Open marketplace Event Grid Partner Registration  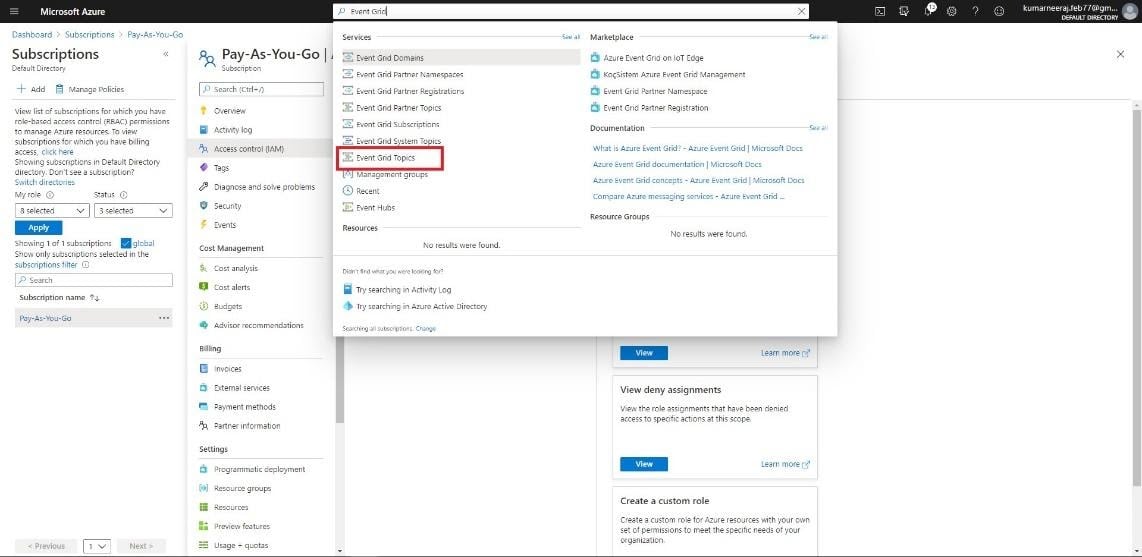pos(655,108)
